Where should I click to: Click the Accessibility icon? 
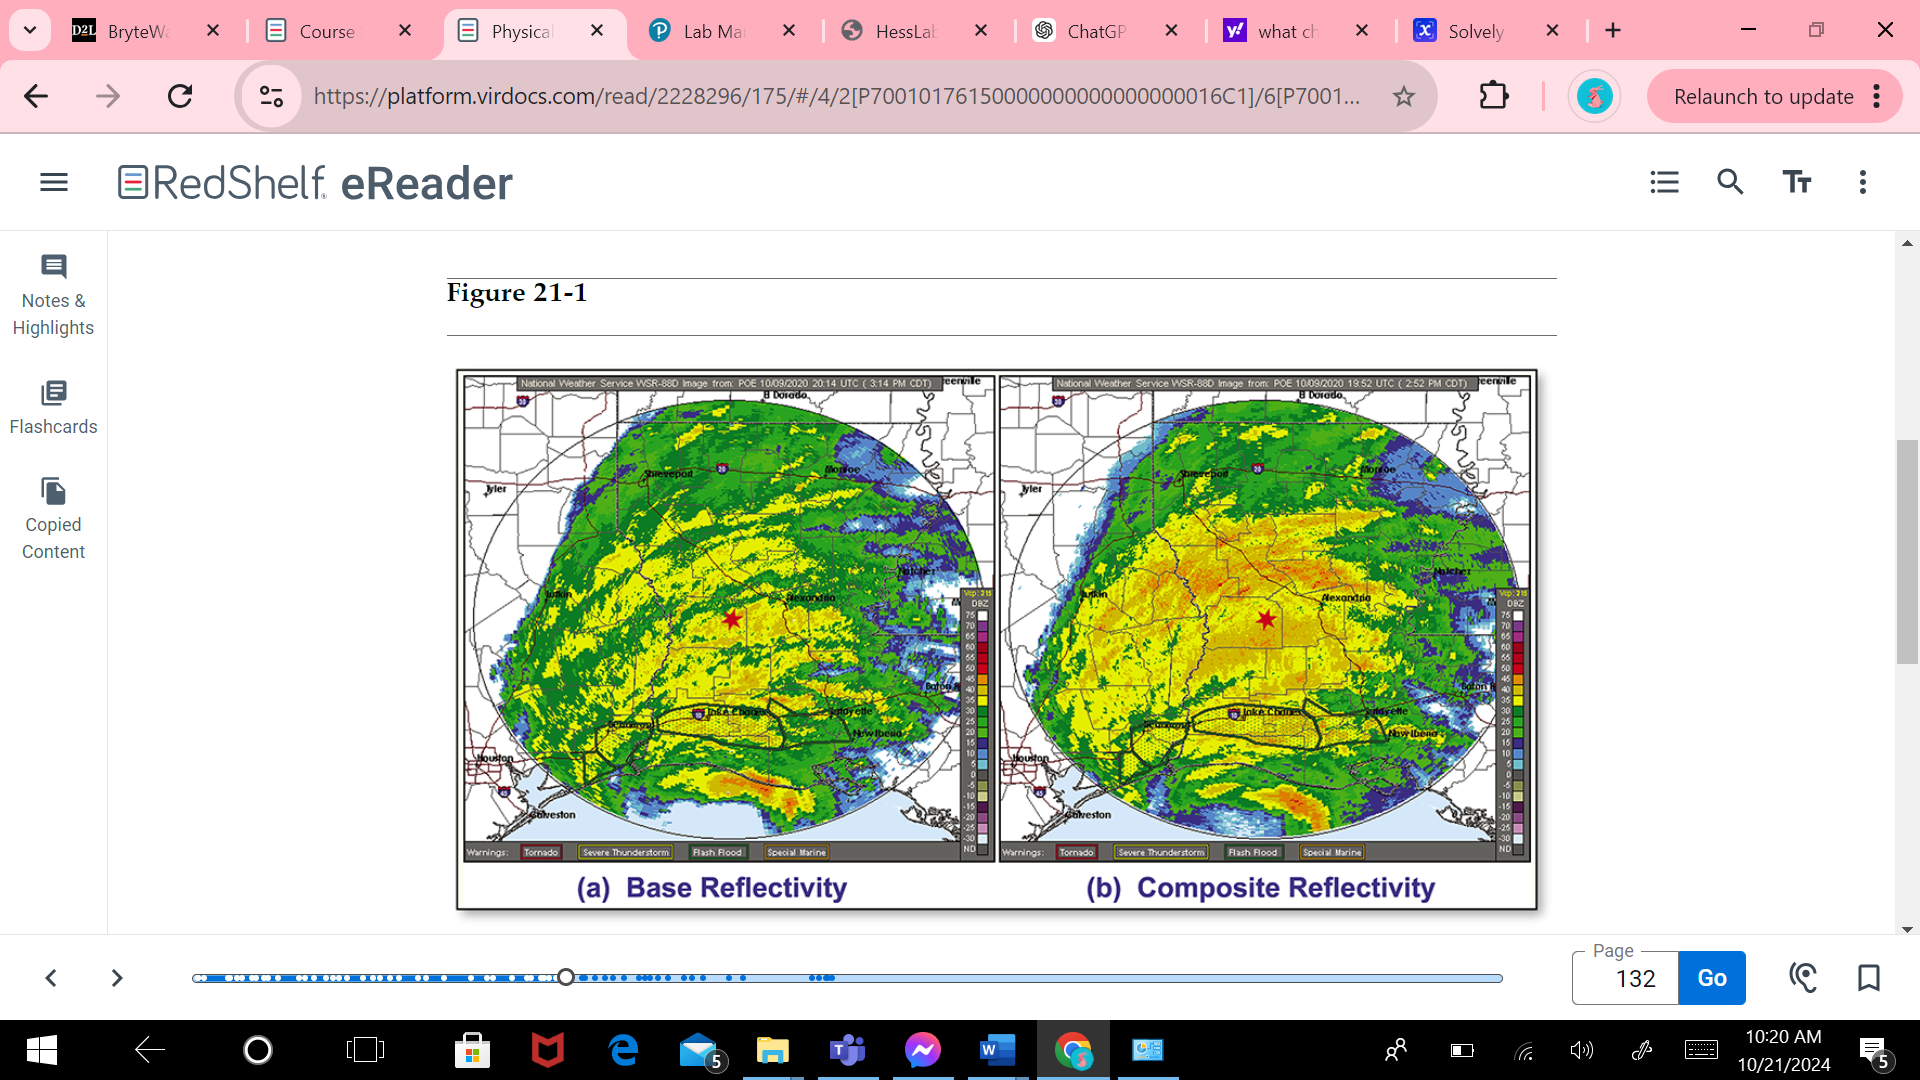click(1803, 977)
